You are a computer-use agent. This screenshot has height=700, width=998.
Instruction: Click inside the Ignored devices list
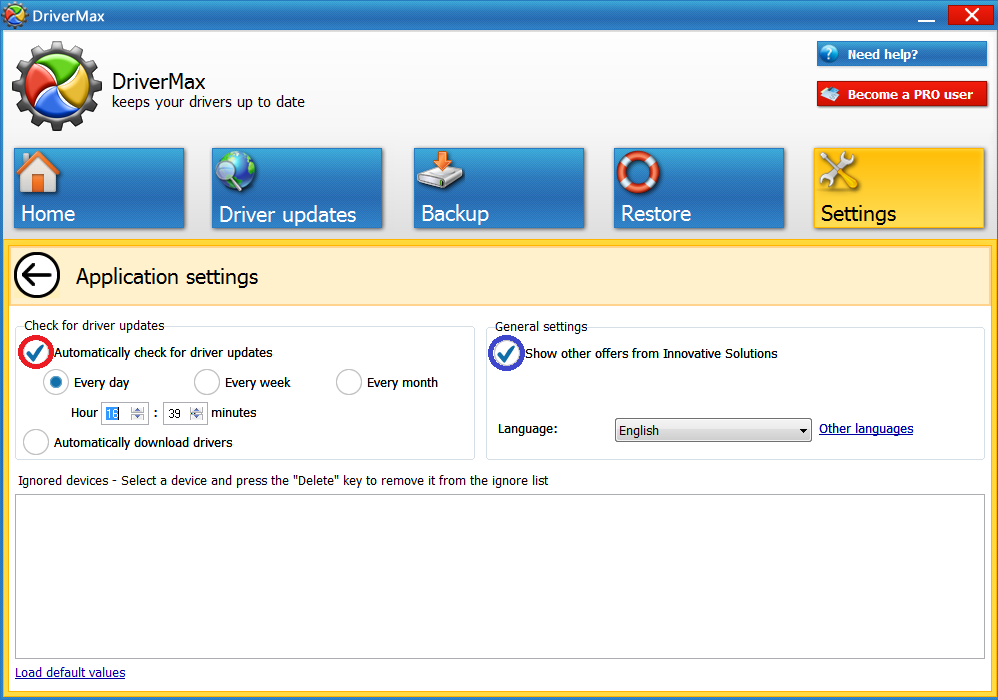point(500,576)
